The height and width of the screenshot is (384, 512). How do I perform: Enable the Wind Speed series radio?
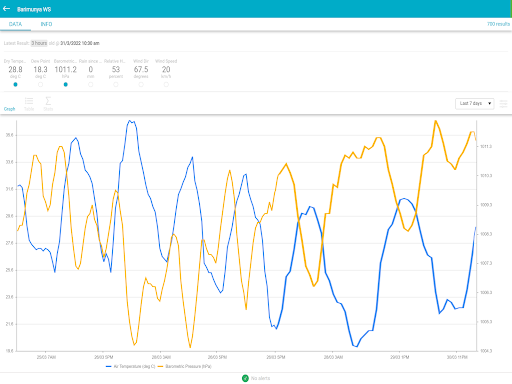(x=166, y=85)
